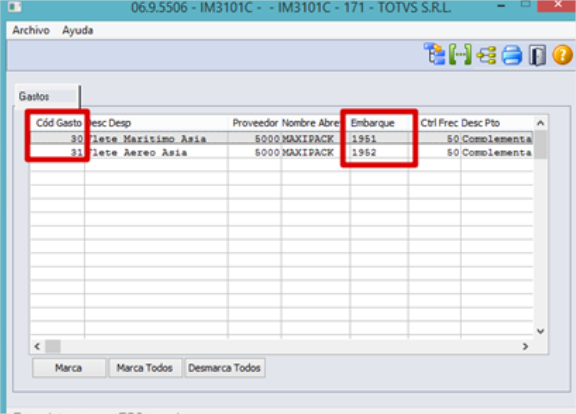Click the Cód Gasto column header

57,123
